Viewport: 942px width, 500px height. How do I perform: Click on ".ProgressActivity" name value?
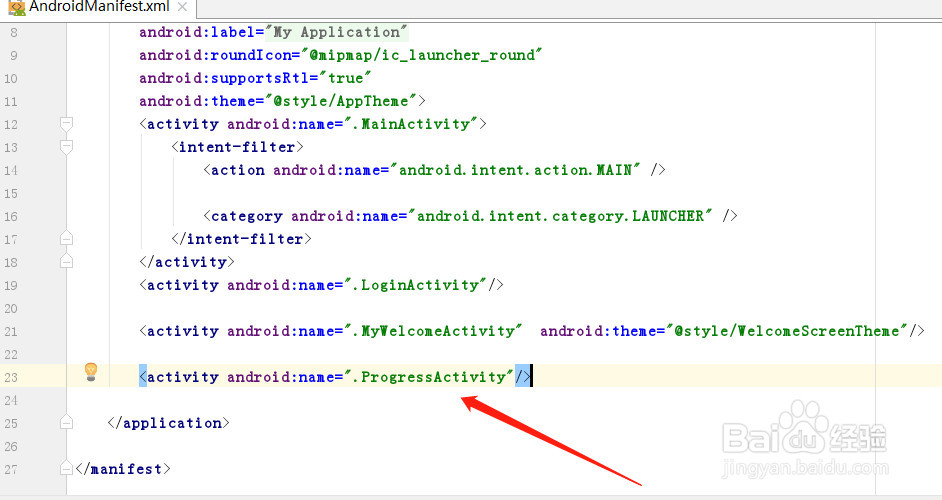tap(429, 377)
